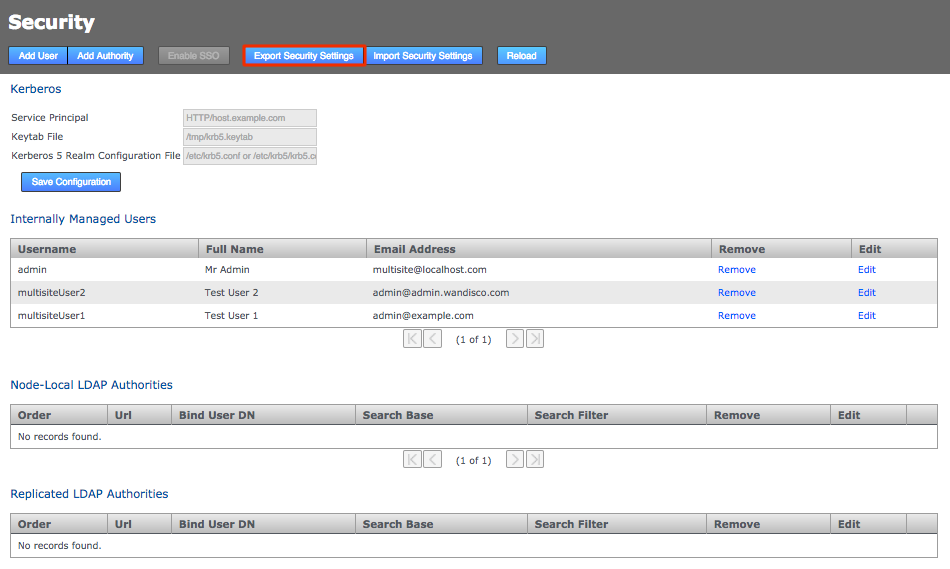Click Bind User DN header in Replicated LDAP table

[263, 524]
